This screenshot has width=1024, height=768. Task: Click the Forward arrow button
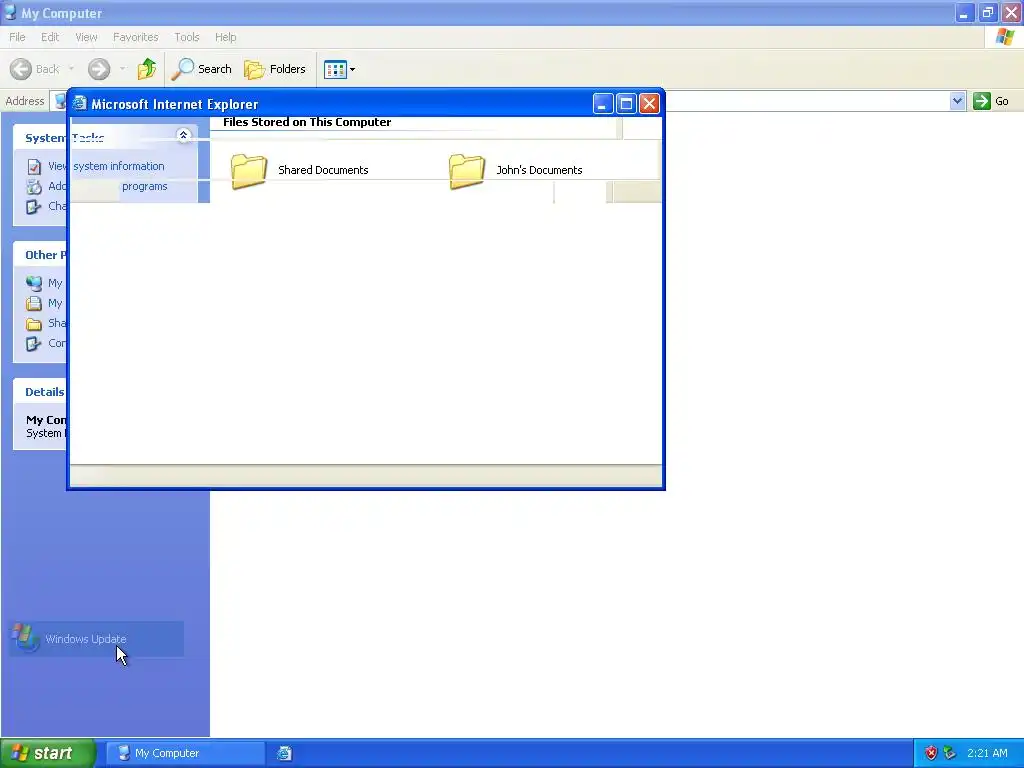coord(99,69)
